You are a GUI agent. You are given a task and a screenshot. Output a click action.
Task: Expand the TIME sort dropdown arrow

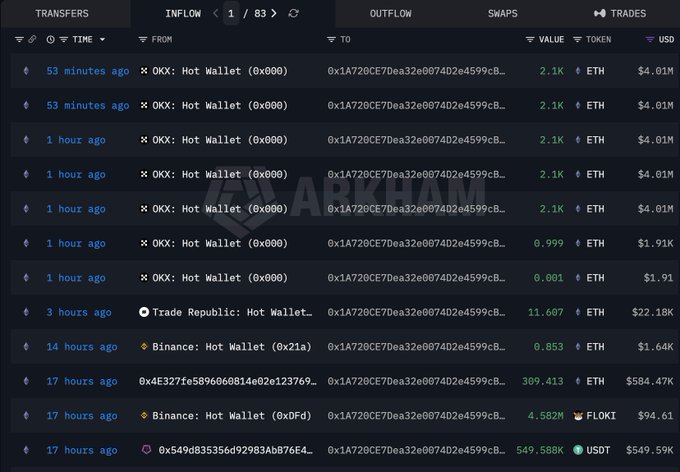102,39
